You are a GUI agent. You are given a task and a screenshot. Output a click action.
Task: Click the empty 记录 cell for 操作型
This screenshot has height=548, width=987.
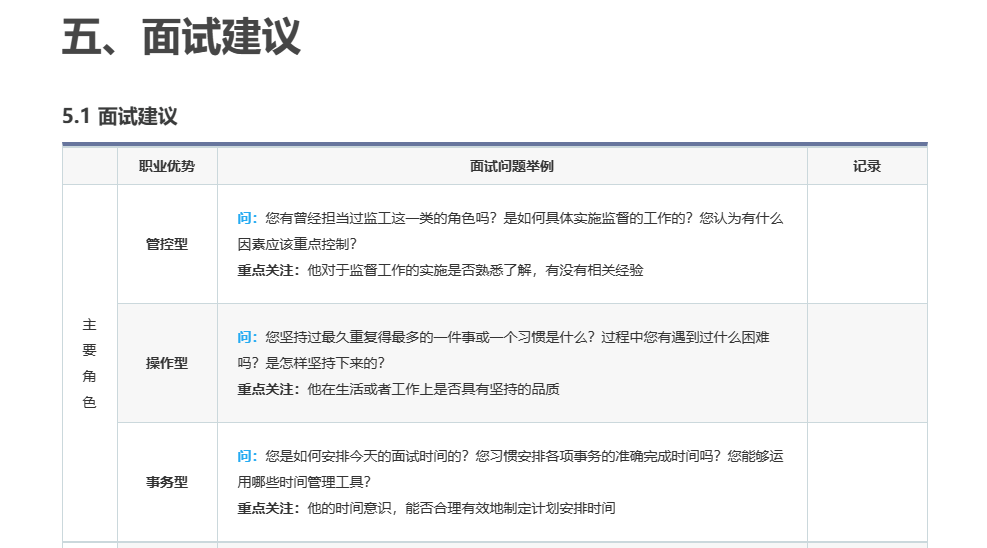click(866, 363)
